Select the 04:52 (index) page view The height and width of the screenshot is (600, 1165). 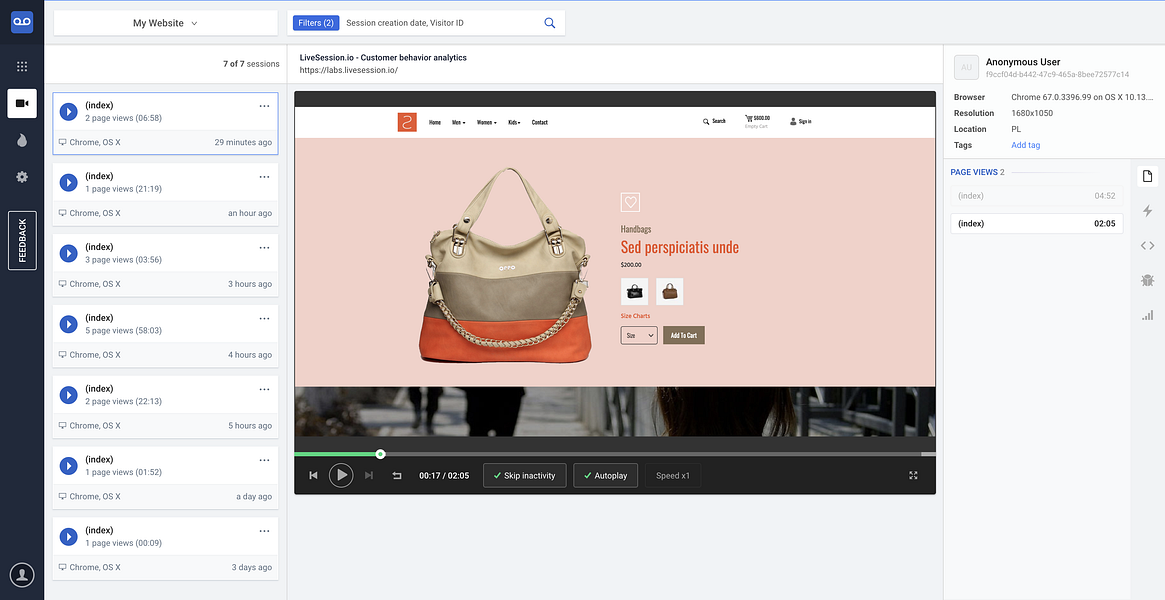pyautogui.click(x=1036, y=196)
